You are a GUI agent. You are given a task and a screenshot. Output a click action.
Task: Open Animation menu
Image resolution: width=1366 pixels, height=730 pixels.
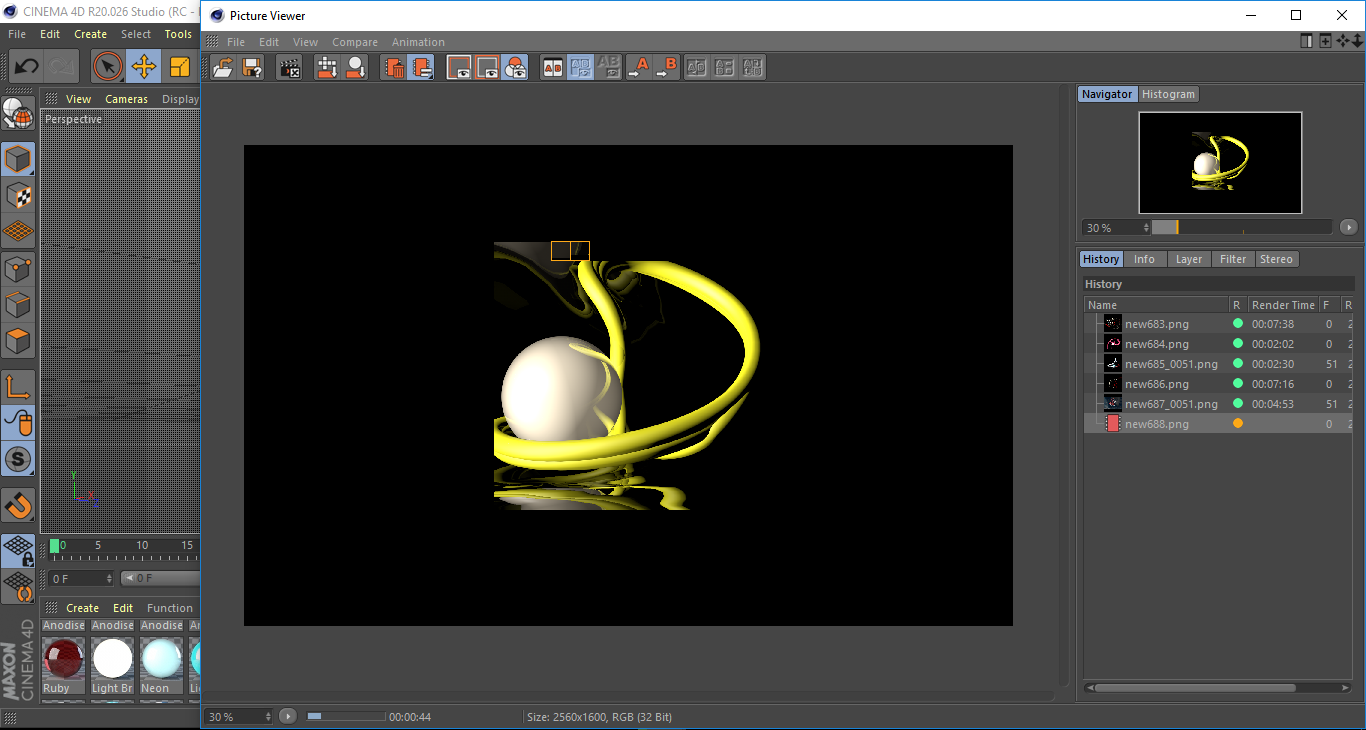[418, 42]
